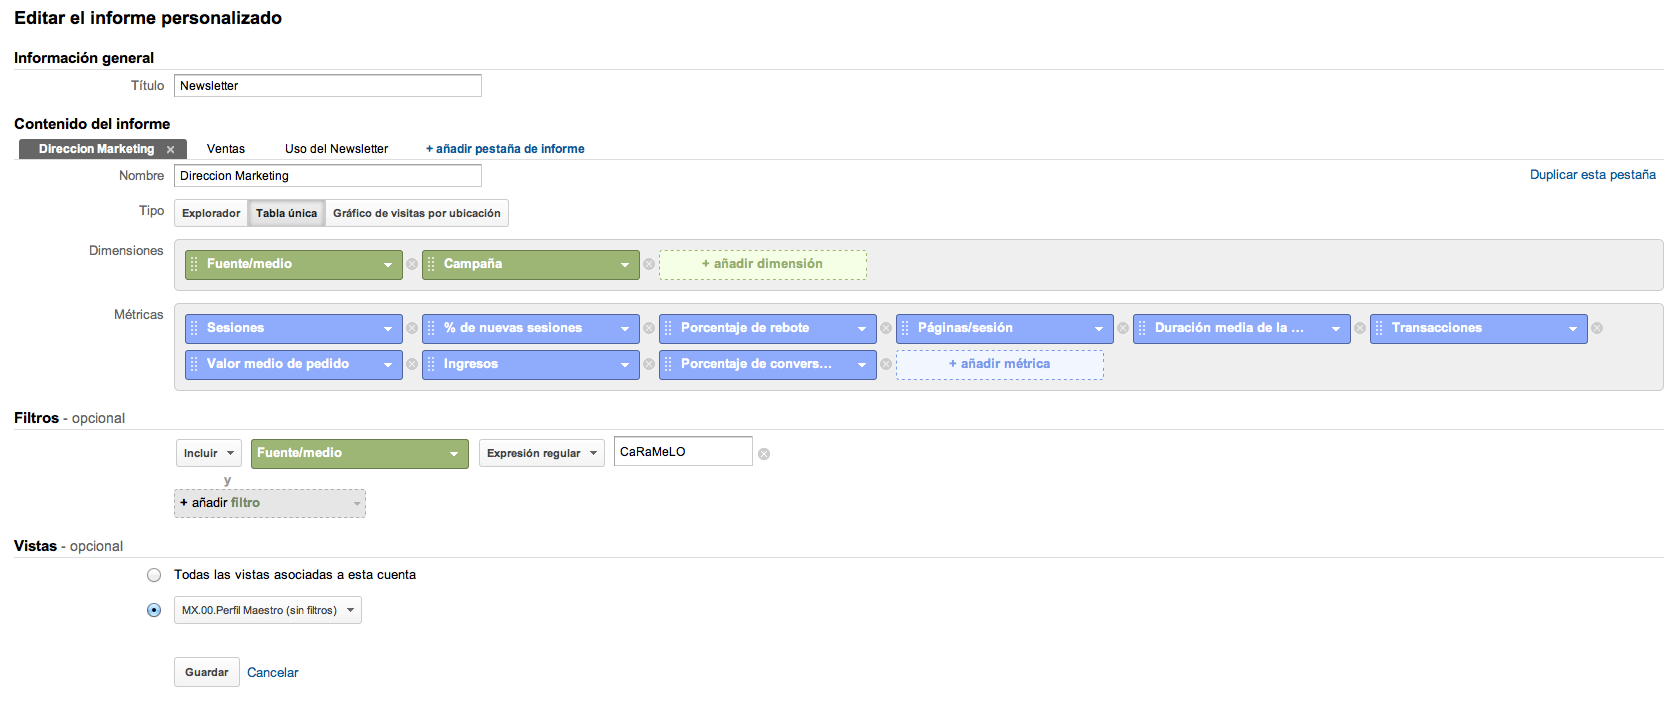This screenshot has width=1670, height=708.
Task: Click the Título text field
Action: (327, 86)
